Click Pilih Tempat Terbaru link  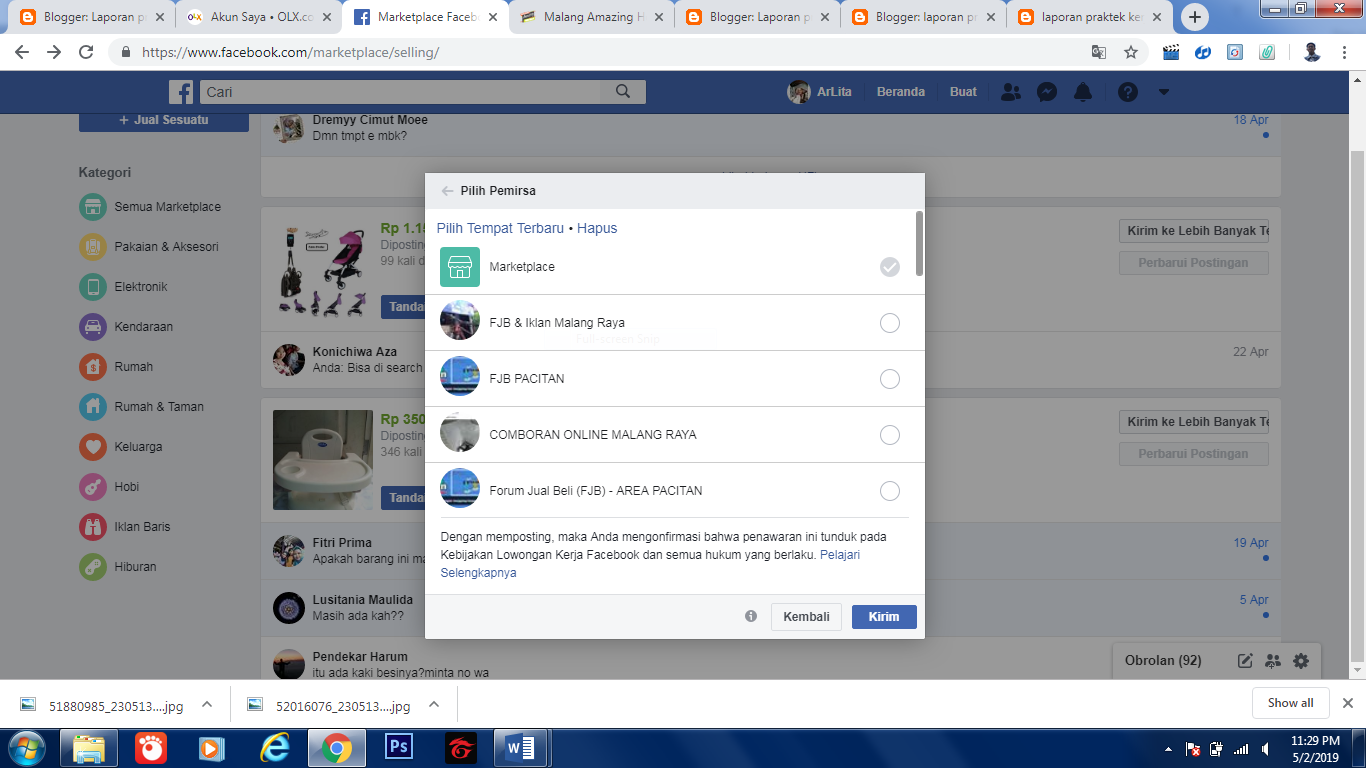coord(500,228)
